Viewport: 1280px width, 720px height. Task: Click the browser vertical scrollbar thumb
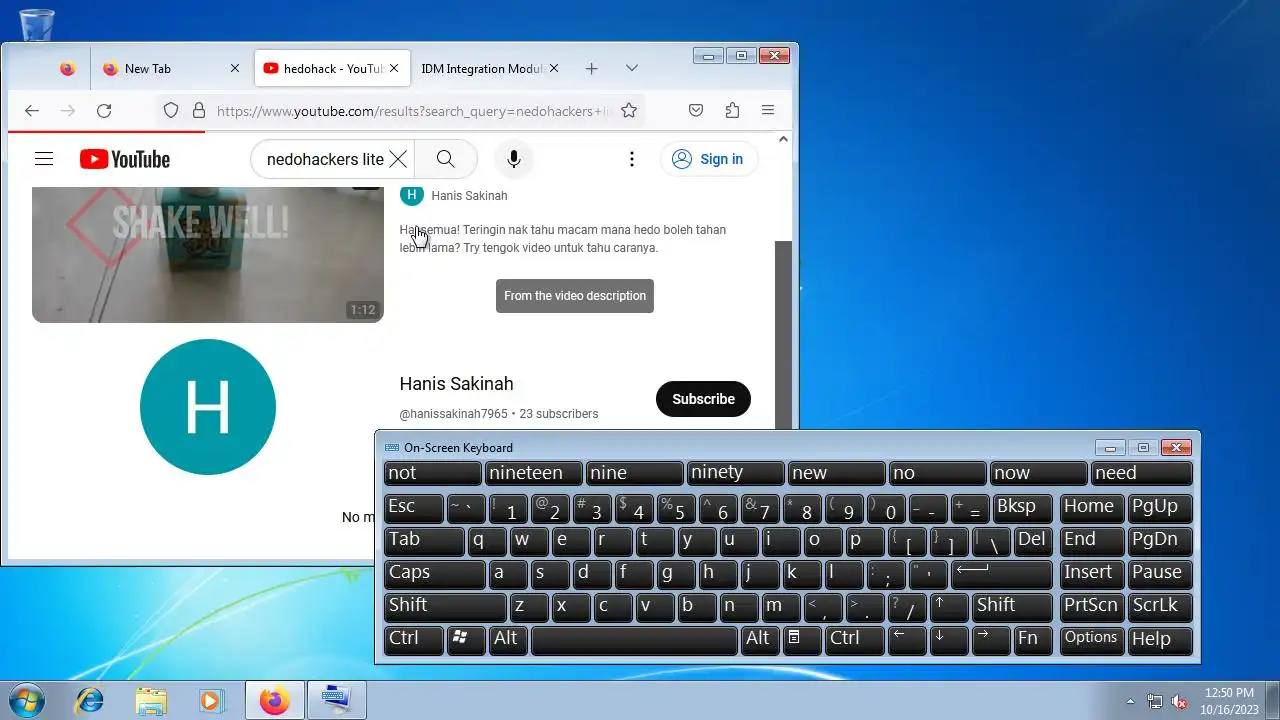tap(784, 335)
